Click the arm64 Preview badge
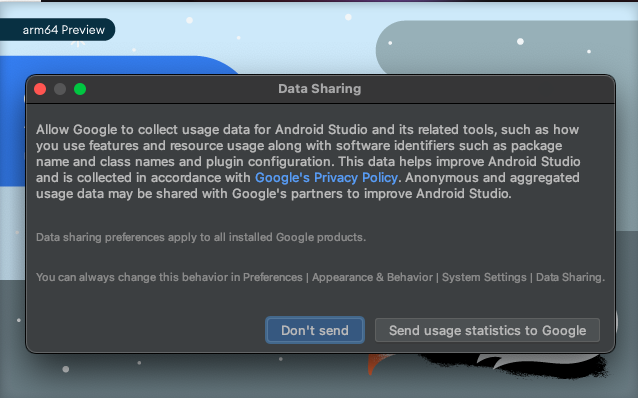 (57, 30)
